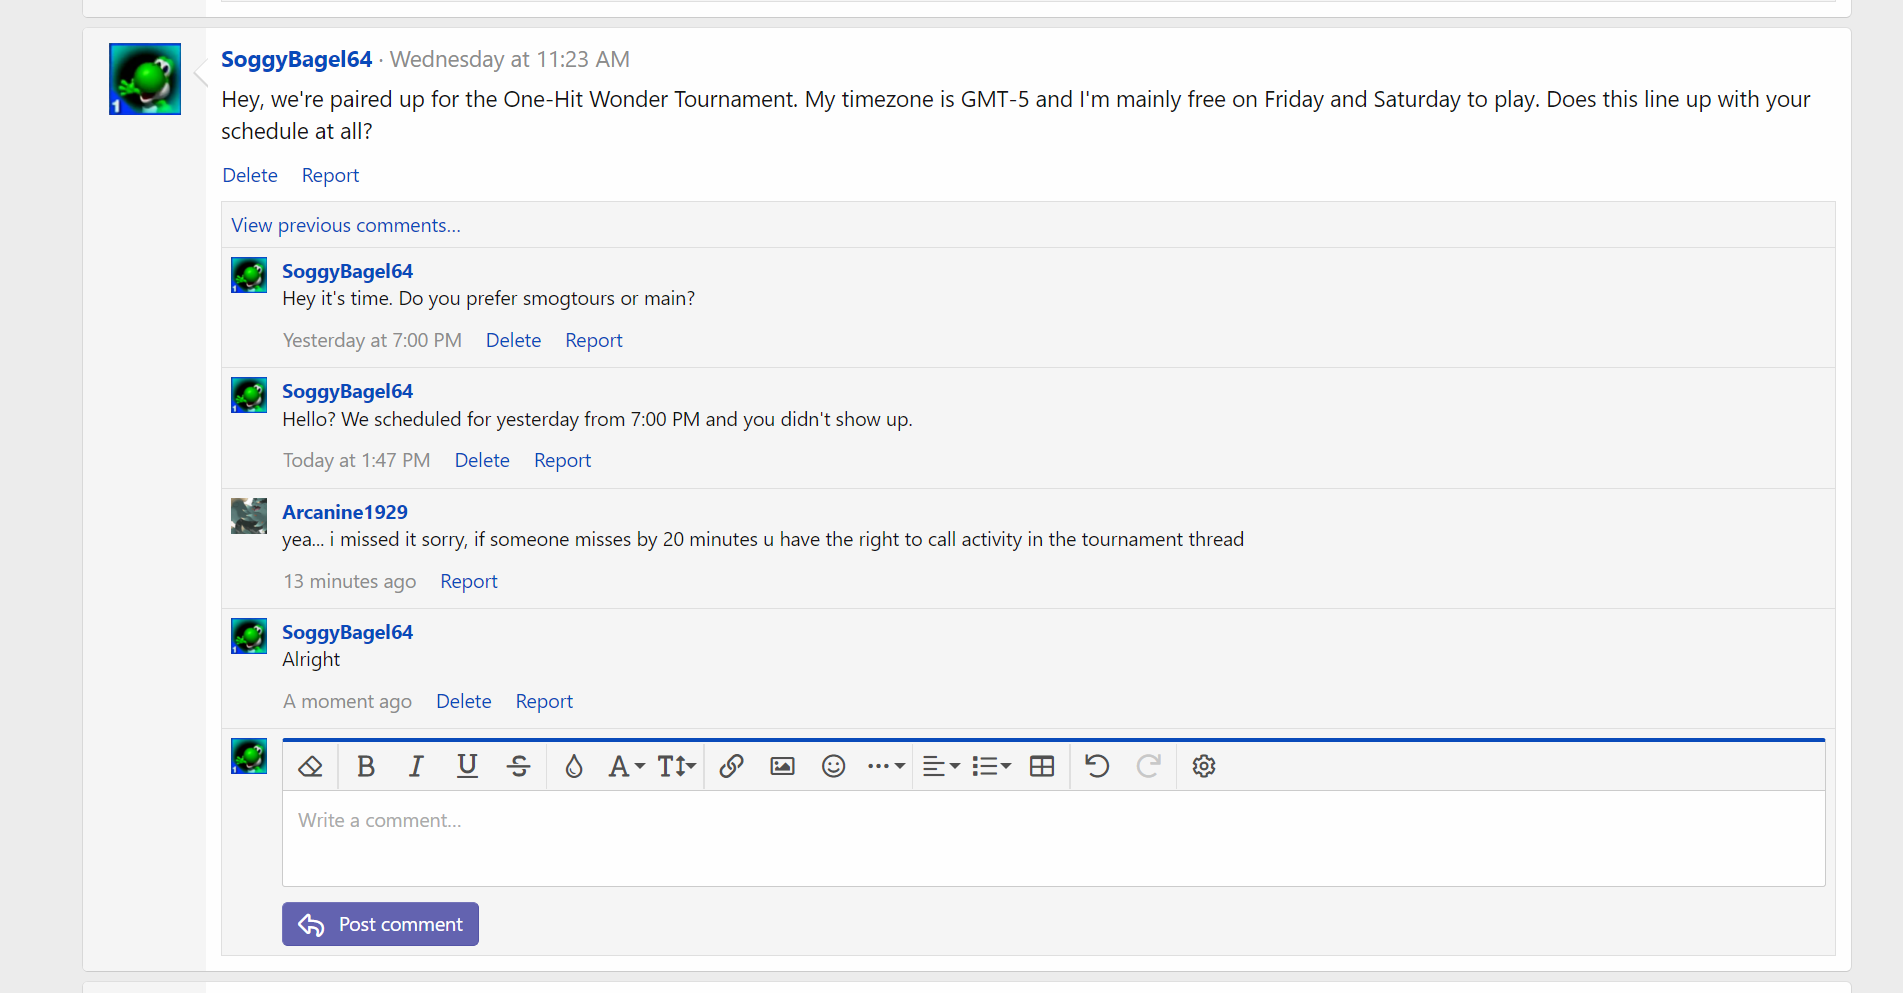This screenshot has width=1903, height=993.
Task: Open the smilies emoji picker
Action: (833, 766)
